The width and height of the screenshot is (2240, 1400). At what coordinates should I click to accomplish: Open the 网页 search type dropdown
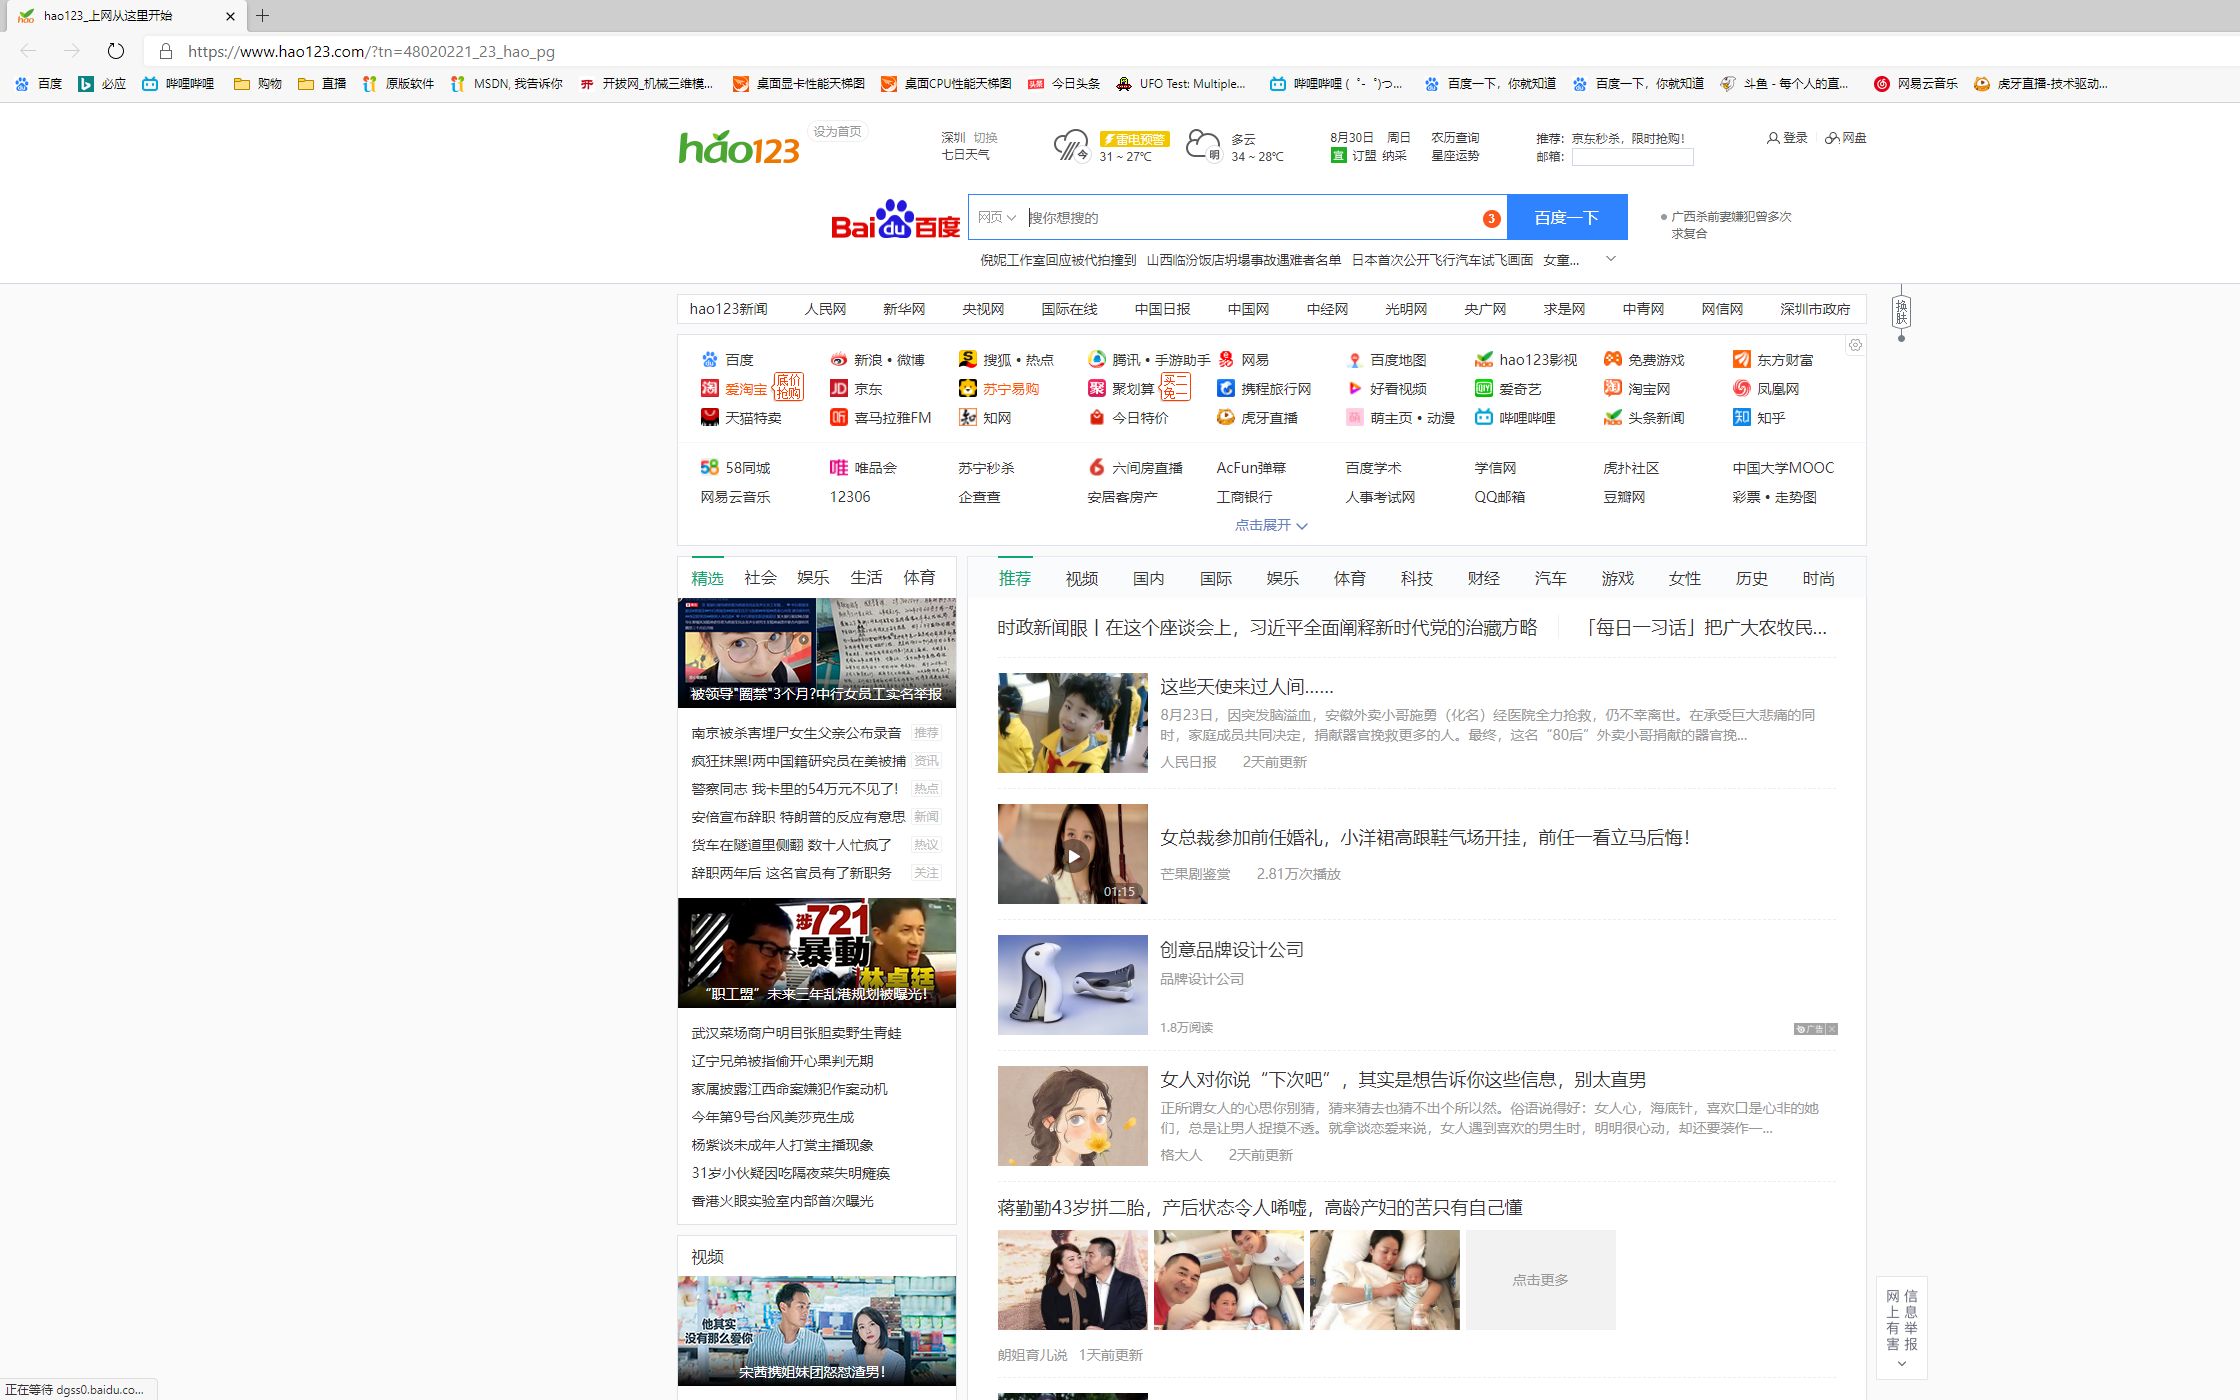(997, 217)
